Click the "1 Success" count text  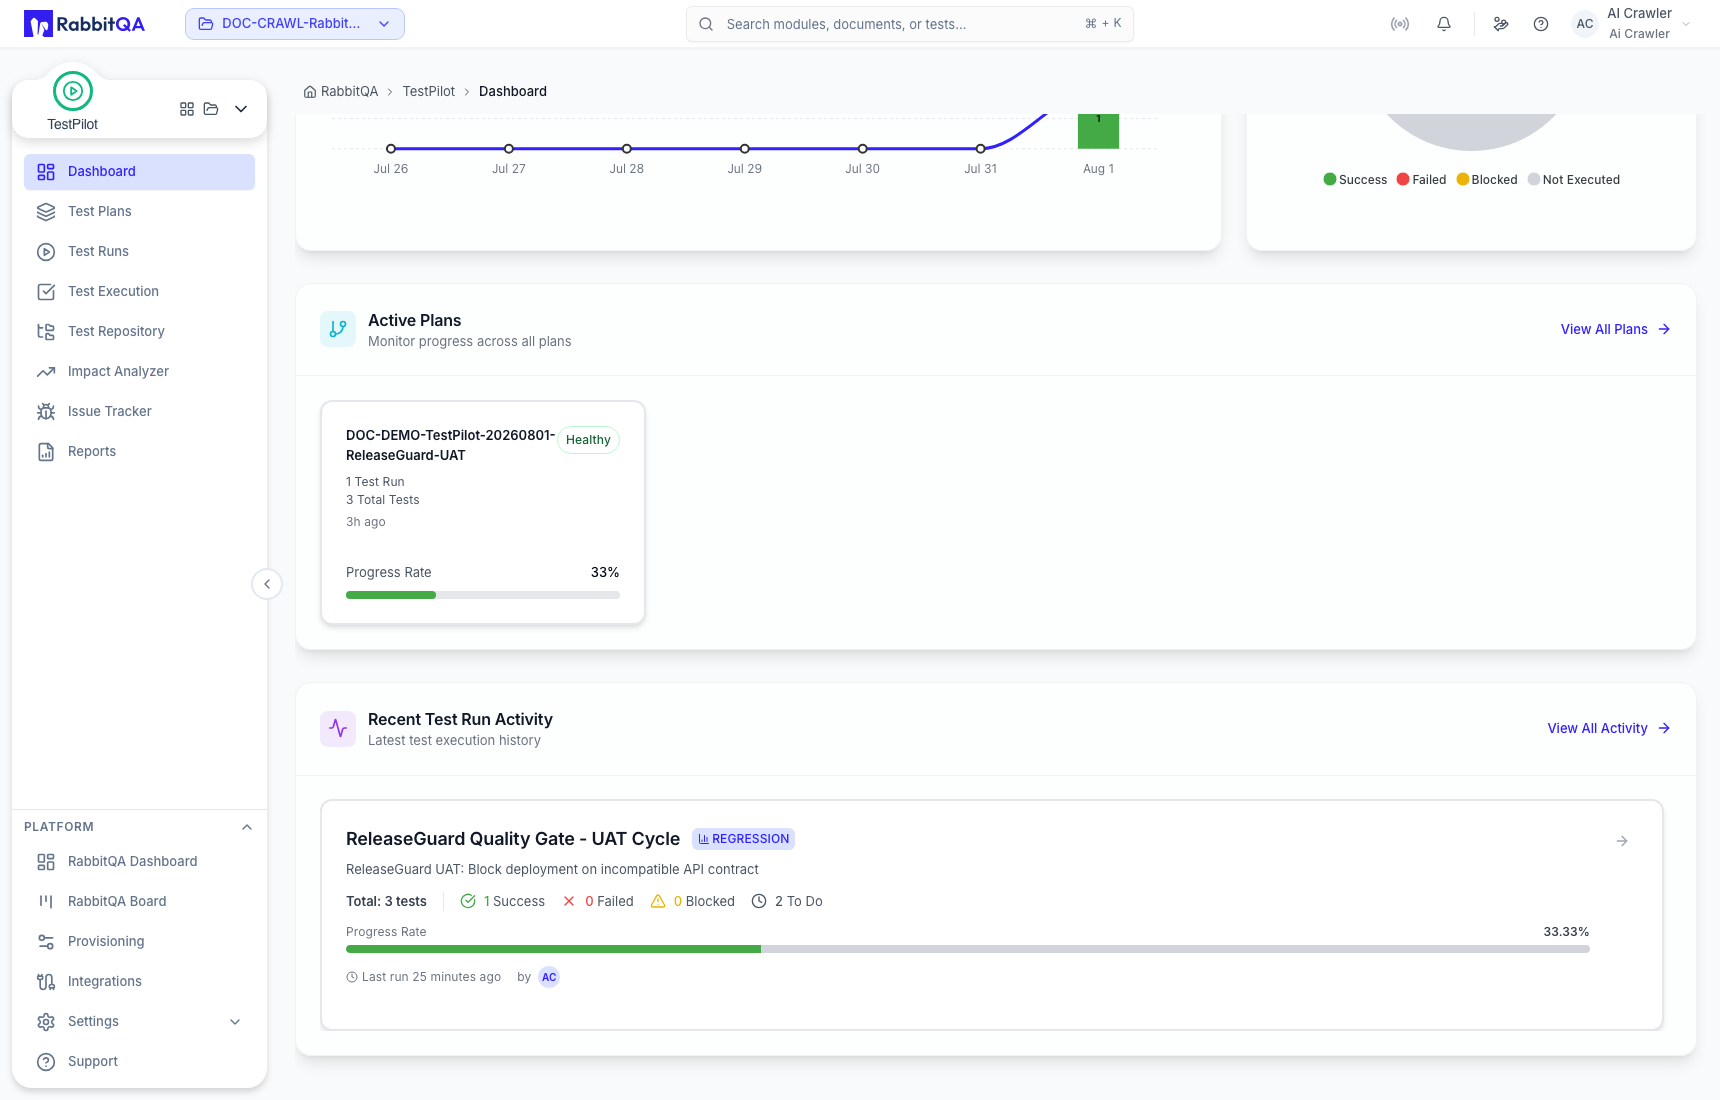tap(514, 901)
